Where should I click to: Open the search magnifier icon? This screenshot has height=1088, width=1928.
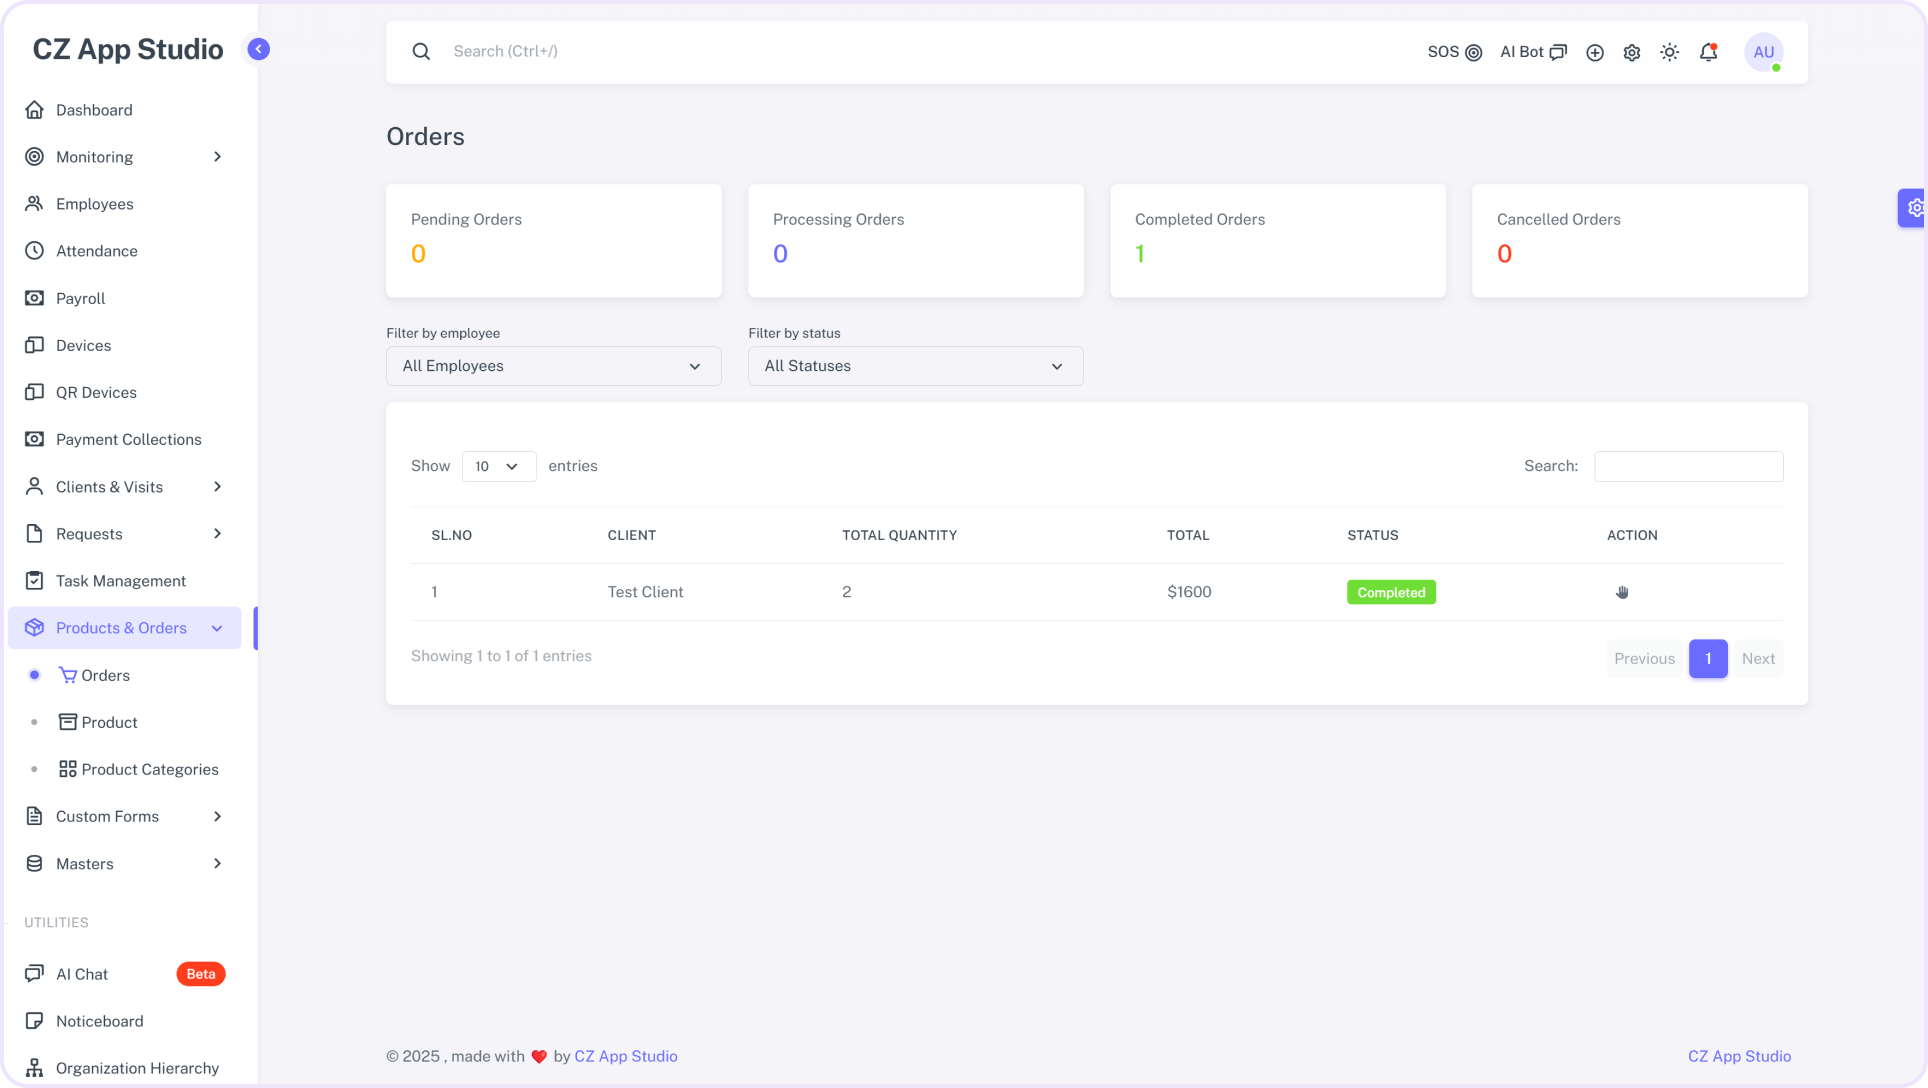(x=421, y=51)
